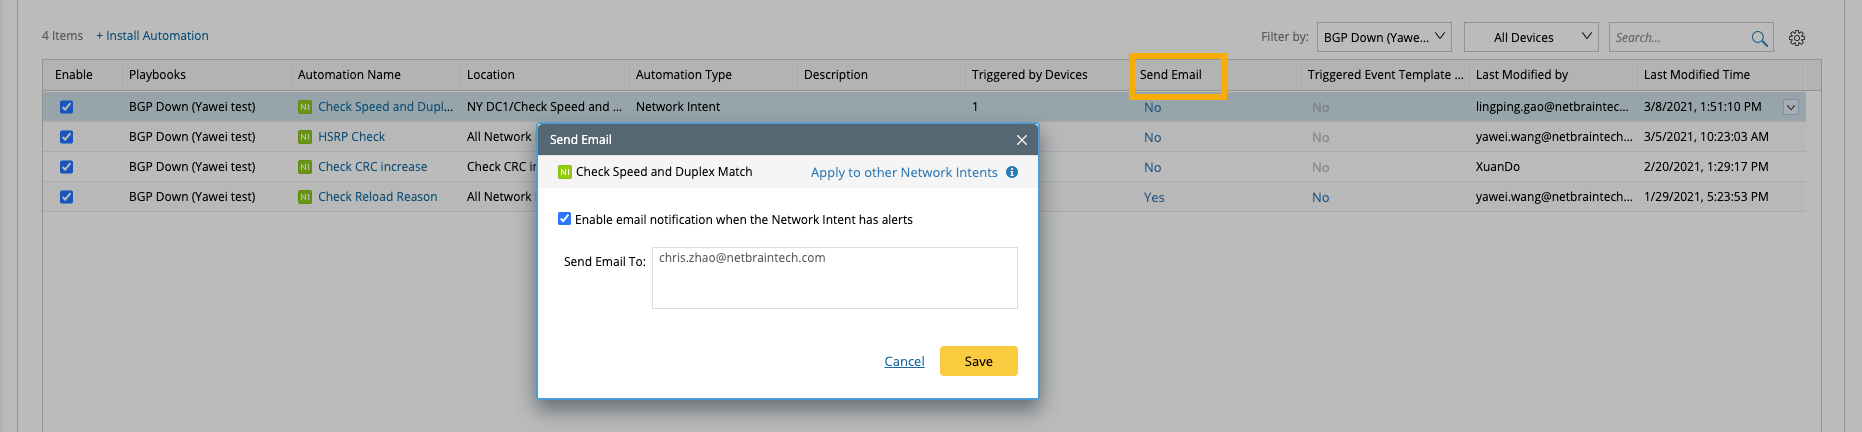Close the Send Email dialog

click(x=1021, y=140)
